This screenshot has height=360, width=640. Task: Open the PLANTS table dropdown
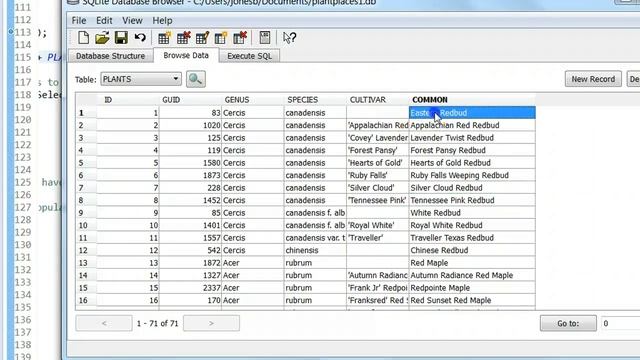coord(141,79)
